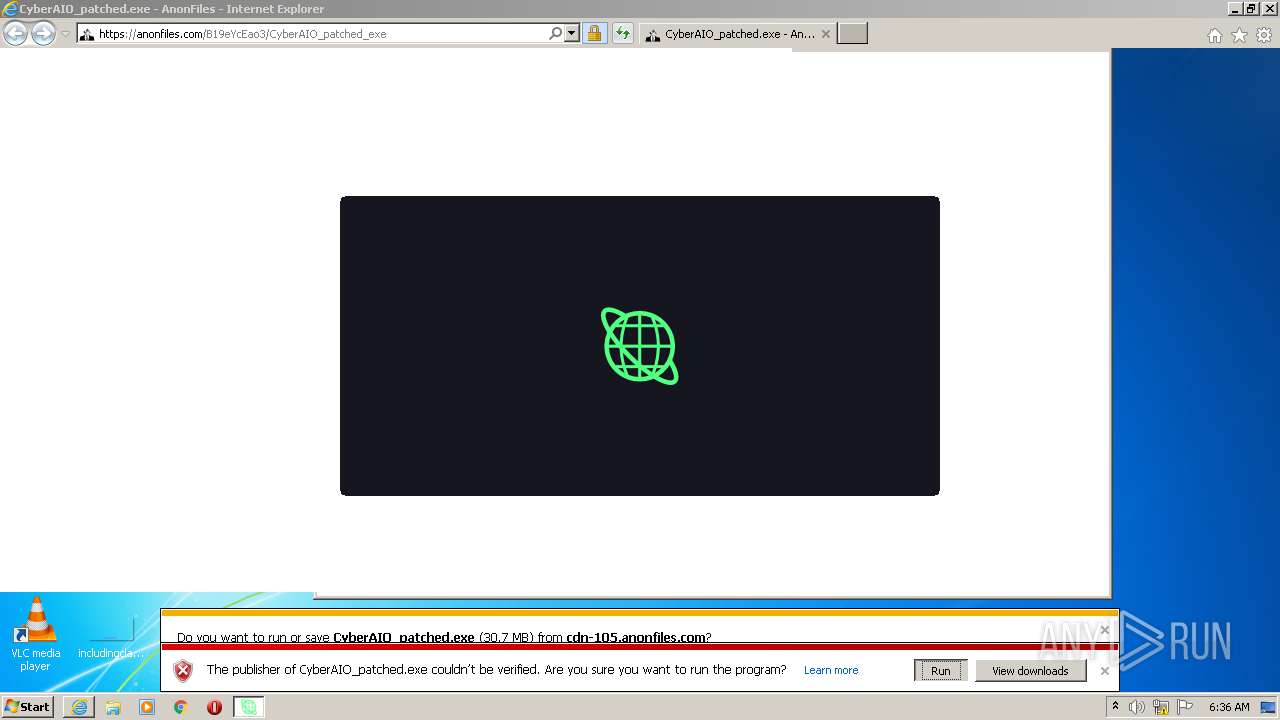The image size is (1280, 720).
Task: Close the run or save download bar
Action: [x=1105, y=630]
